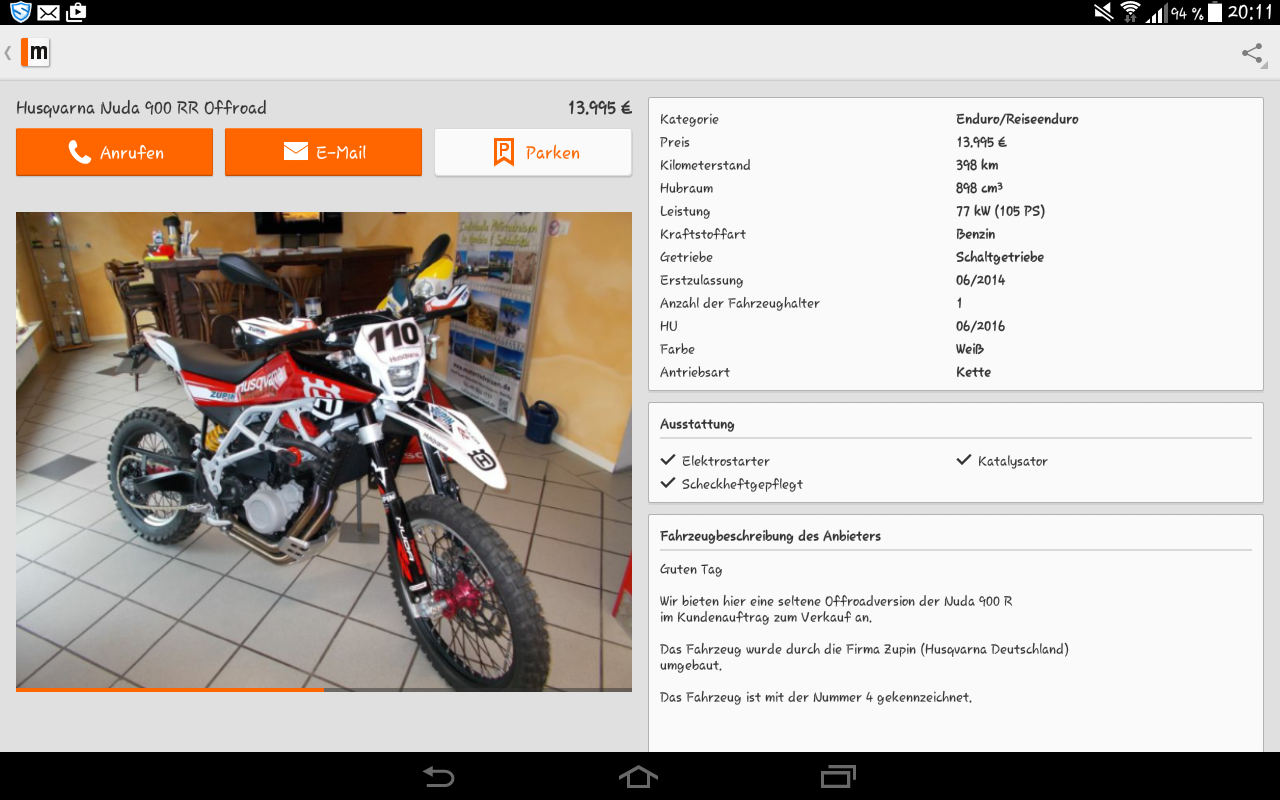1280x800 pixels.
Task: Tap the Scheckheftgepflegt checkmark
Action: tap(668, 483)
